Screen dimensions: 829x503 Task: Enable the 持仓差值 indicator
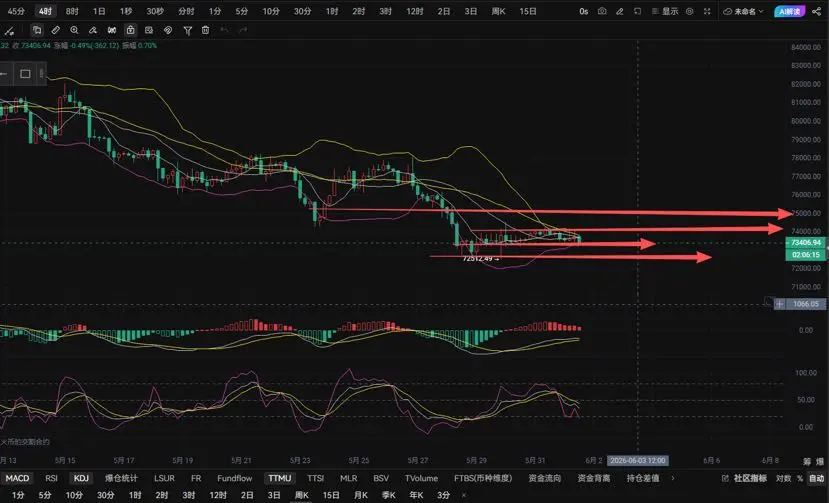click(643, 478)
